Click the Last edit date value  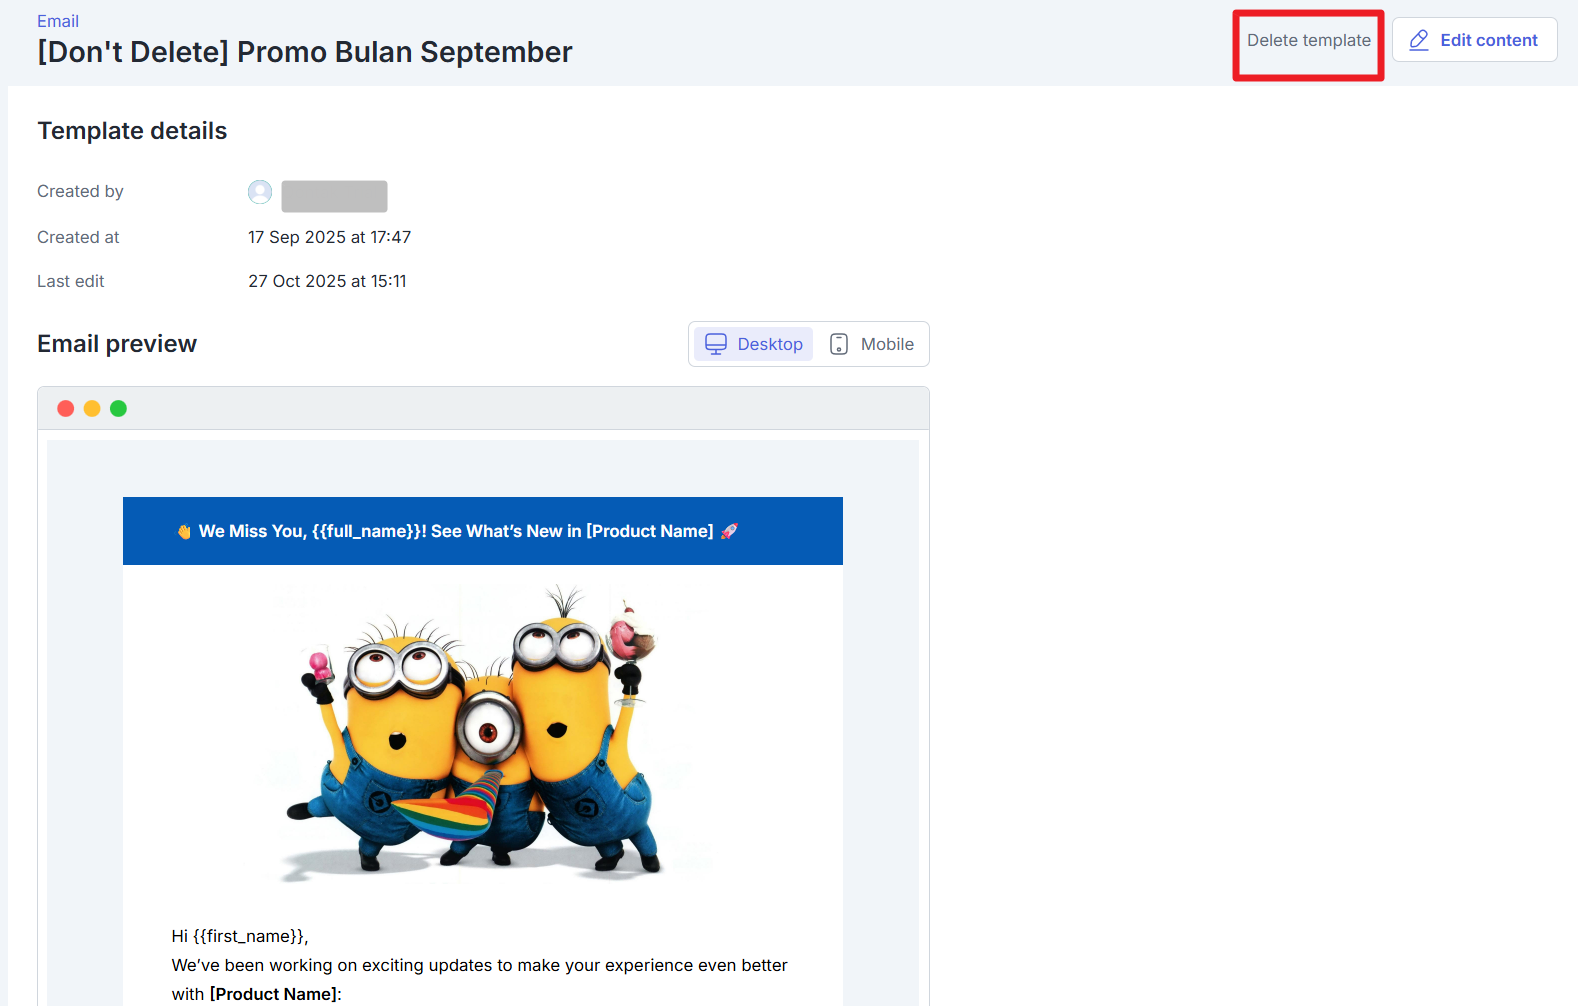327,281
